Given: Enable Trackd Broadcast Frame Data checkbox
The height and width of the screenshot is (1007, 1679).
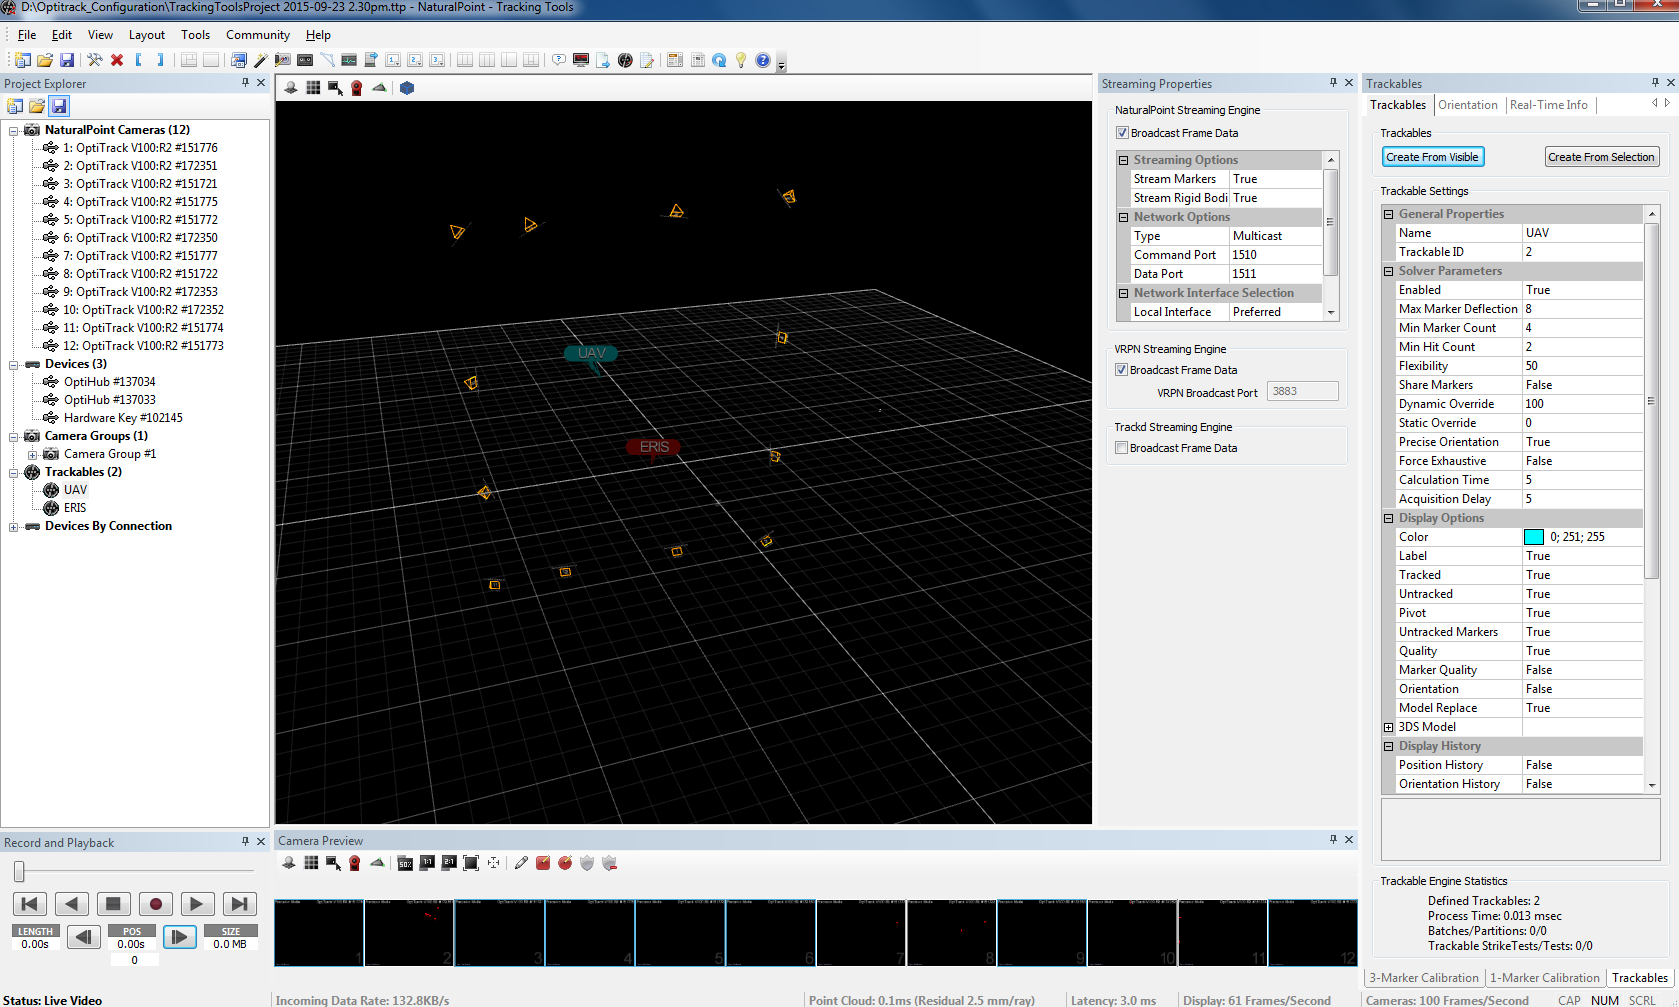Looking at the screenshot, I should click(1121, 448).
